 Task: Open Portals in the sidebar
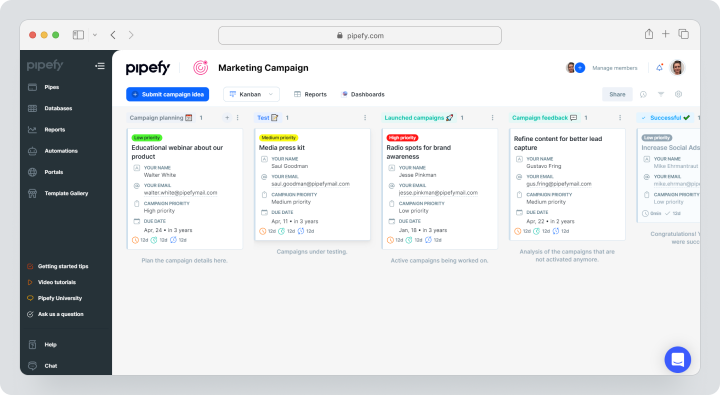tap(53, 172)
